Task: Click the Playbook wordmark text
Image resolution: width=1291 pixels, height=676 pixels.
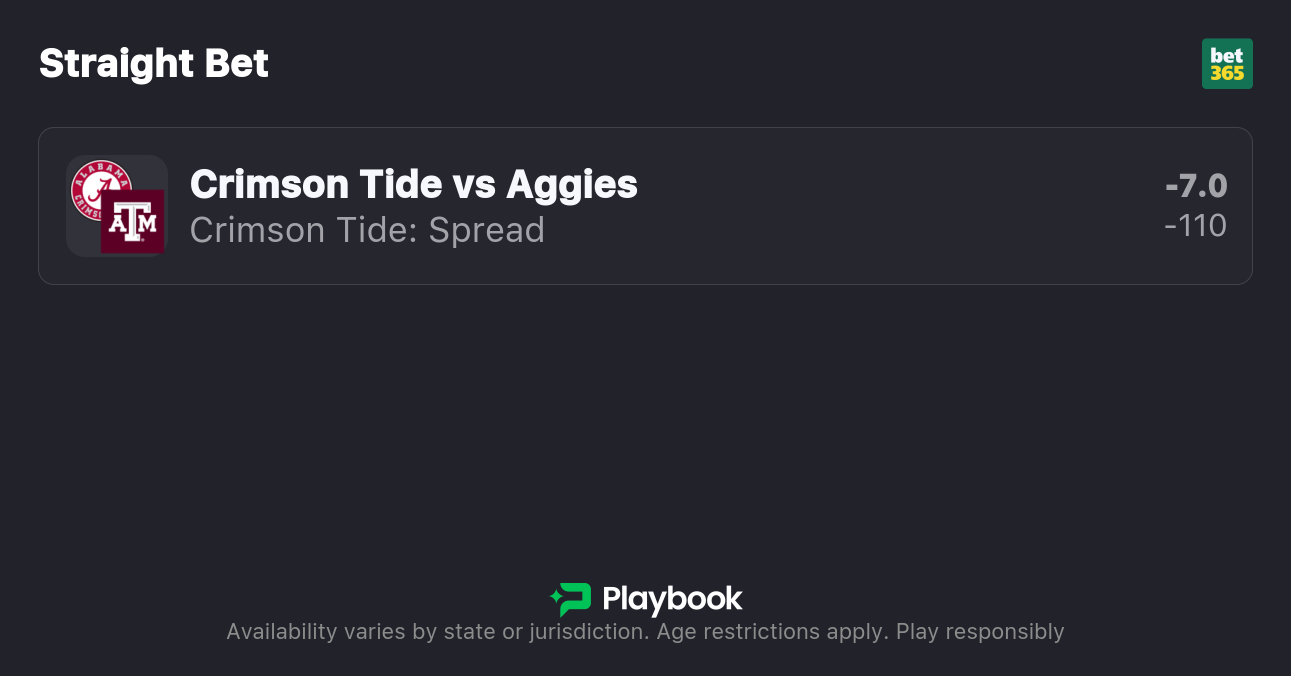Action: [x=672, y=599]
